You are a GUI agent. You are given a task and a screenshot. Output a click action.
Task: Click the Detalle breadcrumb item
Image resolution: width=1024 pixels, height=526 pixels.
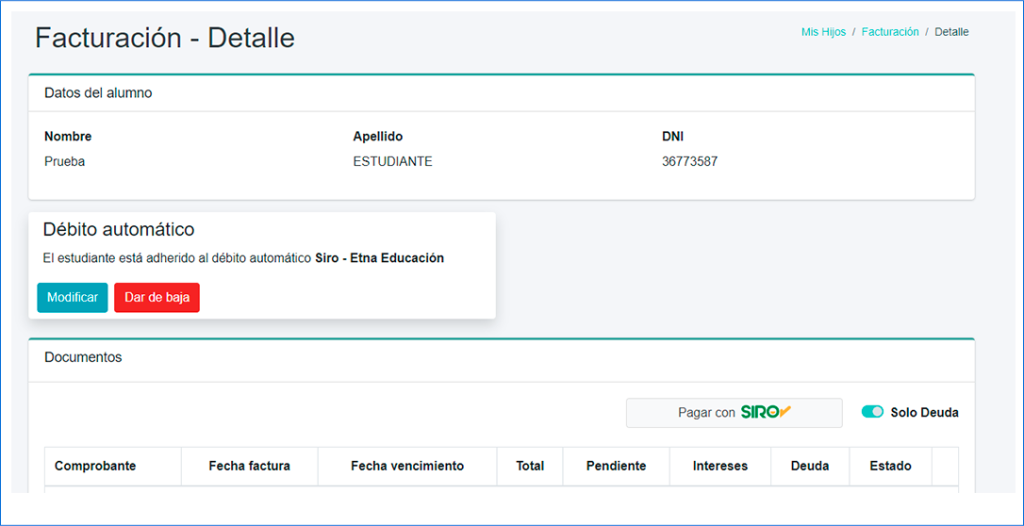click(951, 32)
